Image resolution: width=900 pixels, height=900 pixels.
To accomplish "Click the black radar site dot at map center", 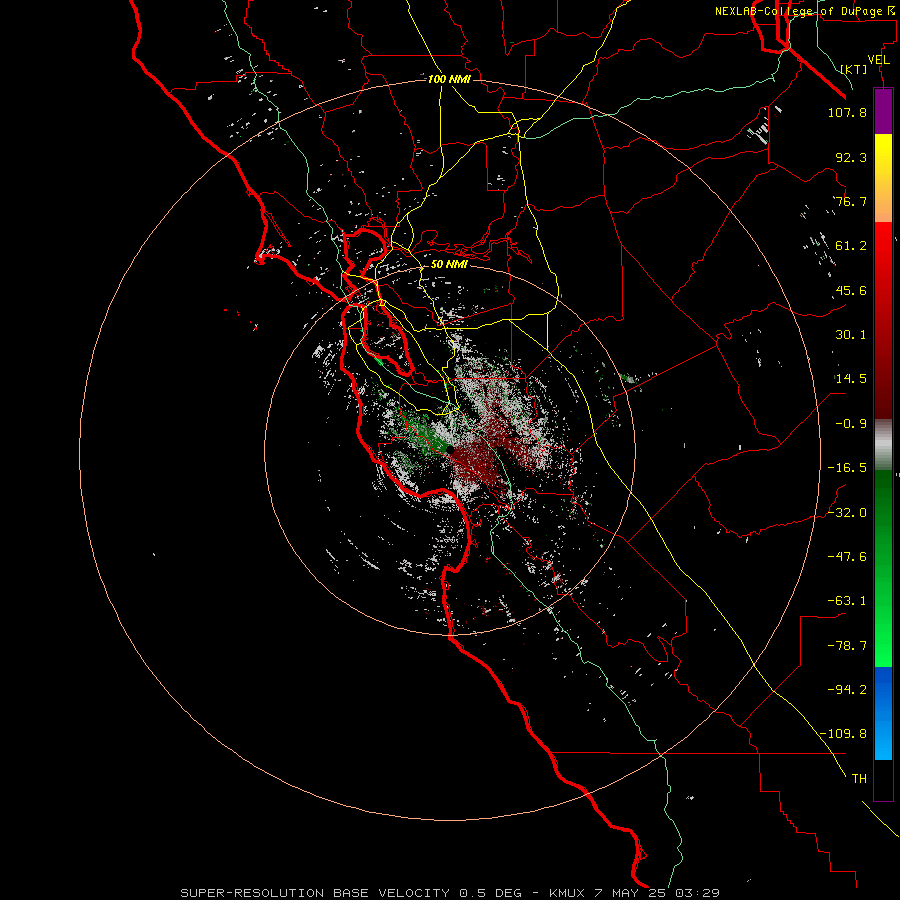I will (450, 451).
